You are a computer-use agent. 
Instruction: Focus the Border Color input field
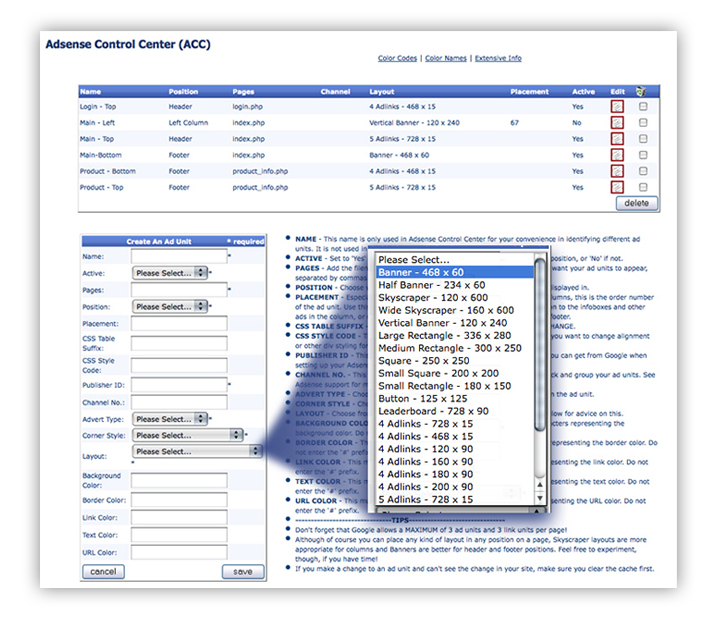(x=179, y=500)
